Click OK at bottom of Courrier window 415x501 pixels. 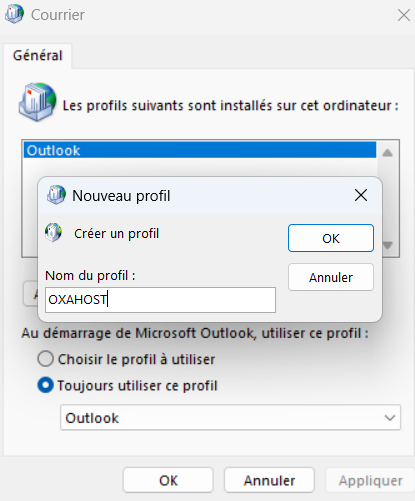point(168,480)
